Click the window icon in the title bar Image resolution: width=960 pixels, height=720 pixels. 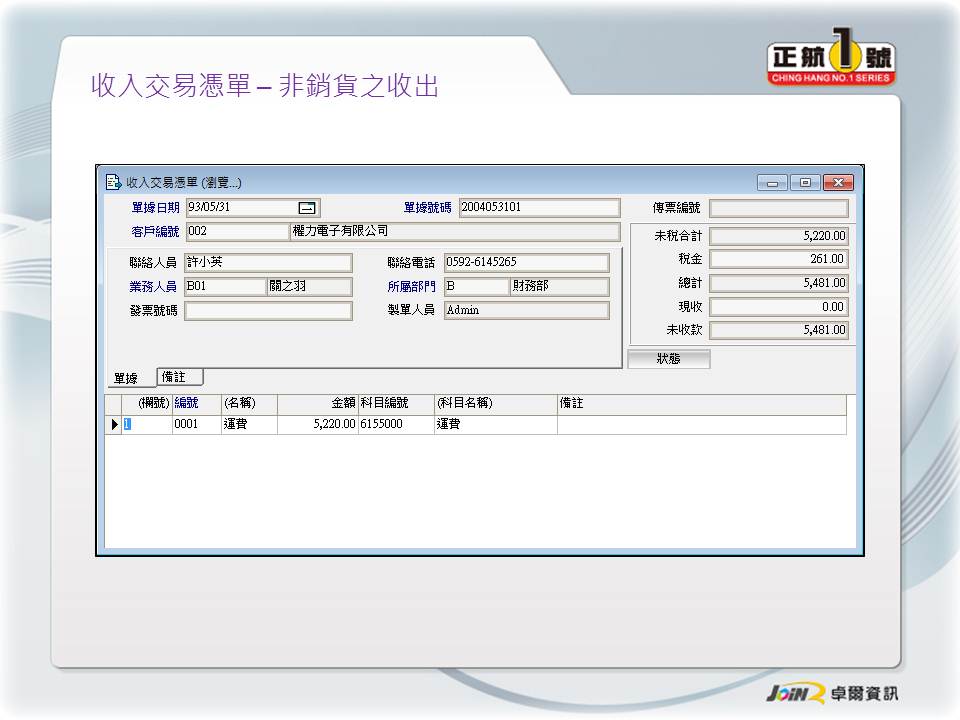tap(113, 183)
